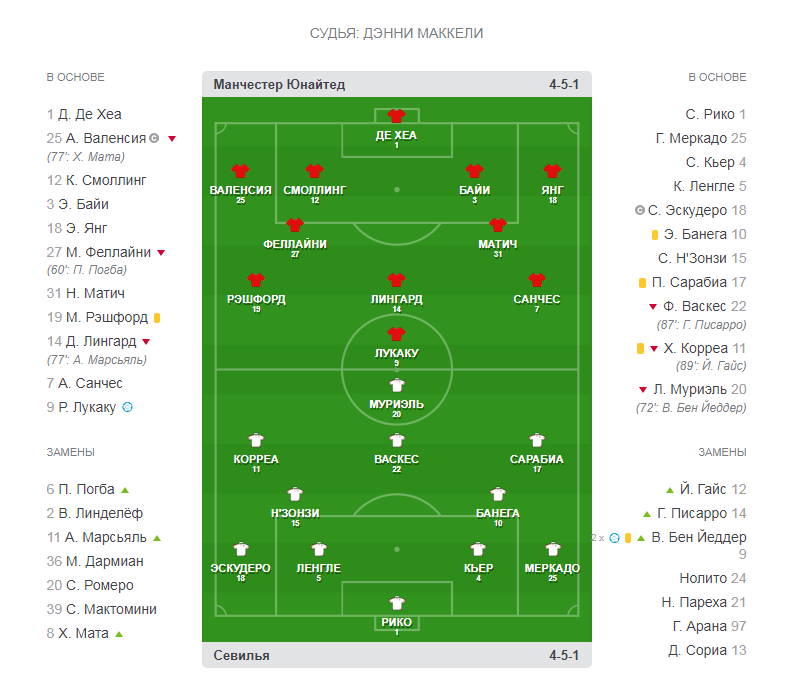This screenshot has height=677, width=796.
Task: Click the captain badge beside S. Escudero
Action: [639, 211]
